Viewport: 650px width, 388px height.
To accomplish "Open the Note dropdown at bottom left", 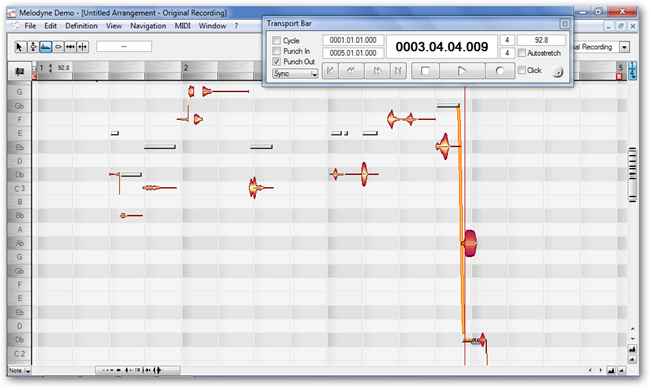I will click(20, 371).
